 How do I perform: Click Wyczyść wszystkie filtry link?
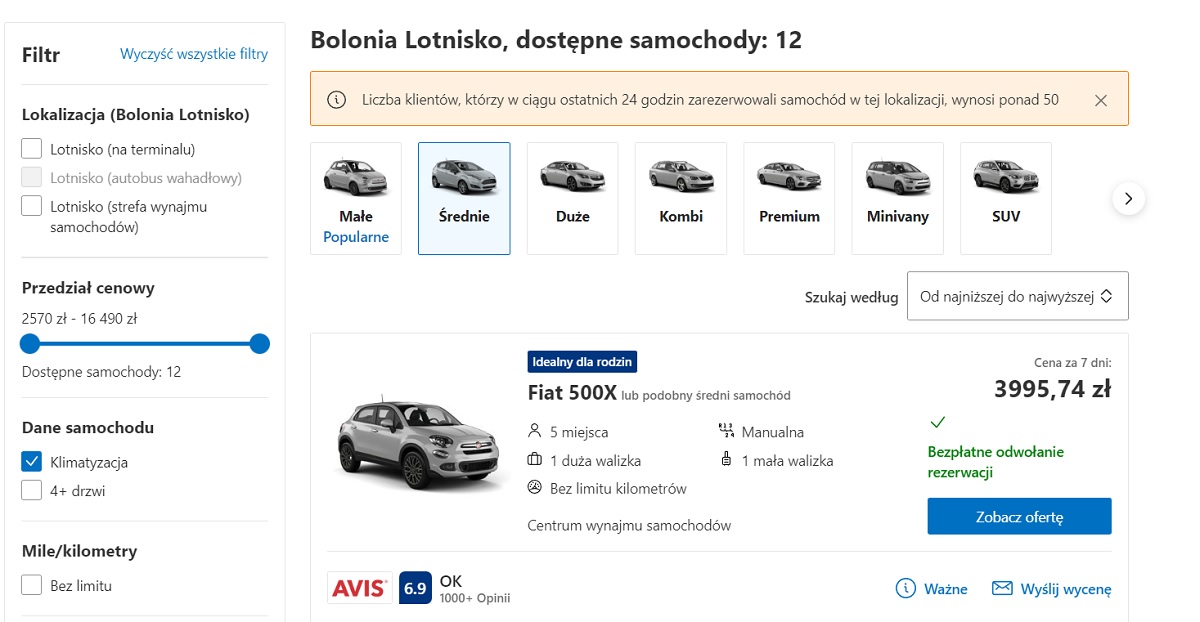194,54
